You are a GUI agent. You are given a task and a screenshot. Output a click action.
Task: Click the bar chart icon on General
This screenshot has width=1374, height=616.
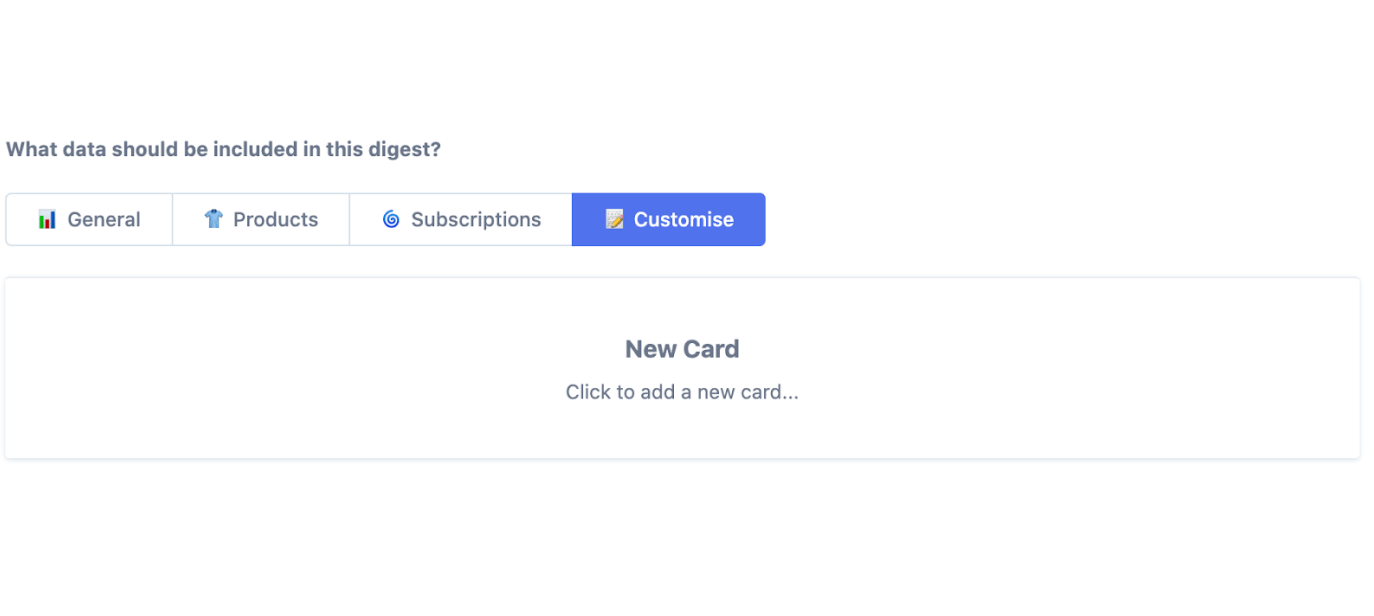pyautogui.click(x=47, y=220)
